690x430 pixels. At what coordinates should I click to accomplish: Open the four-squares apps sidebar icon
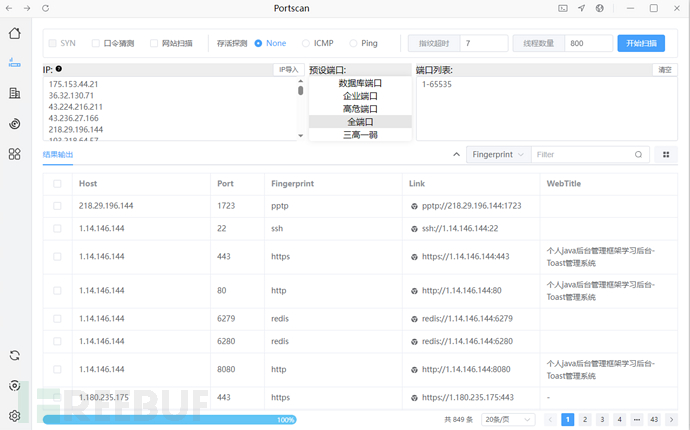[15, 154]
